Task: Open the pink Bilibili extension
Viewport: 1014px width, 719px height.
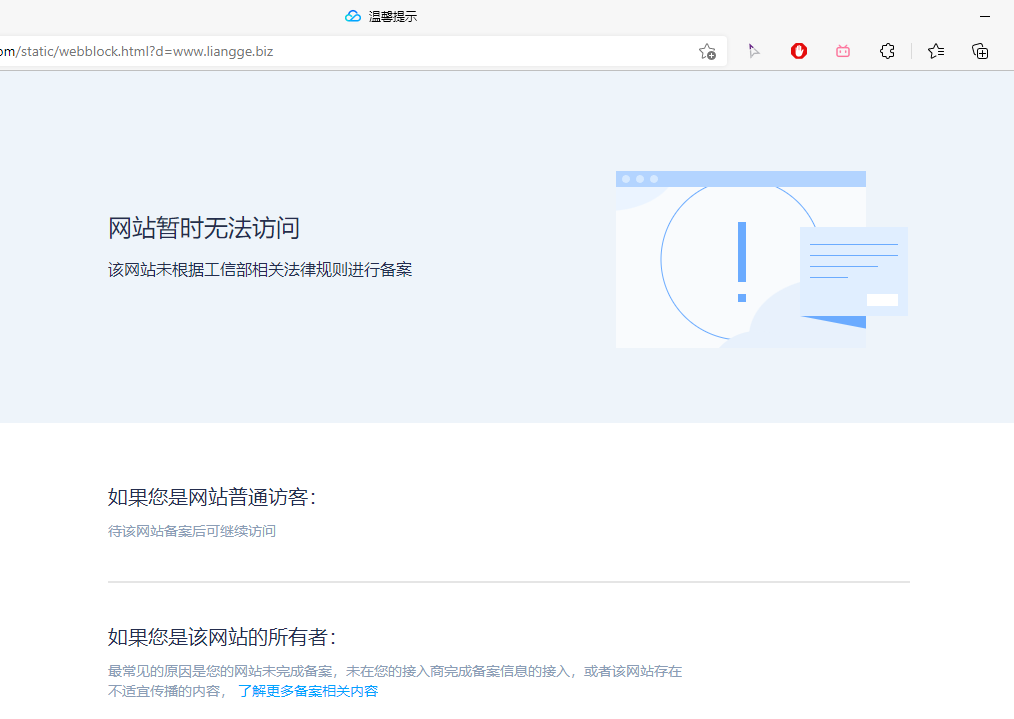Action: [x=842, y=50]
